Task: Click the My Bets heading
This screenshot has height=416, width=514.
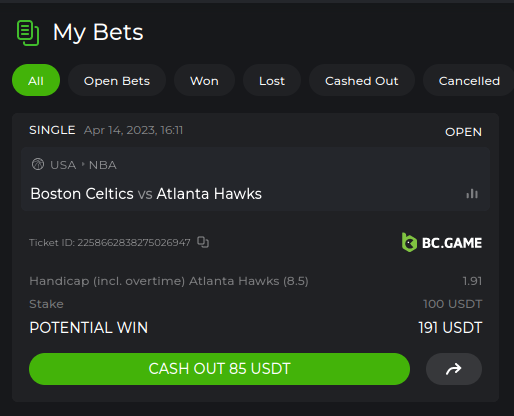Action: click(98, 33)
